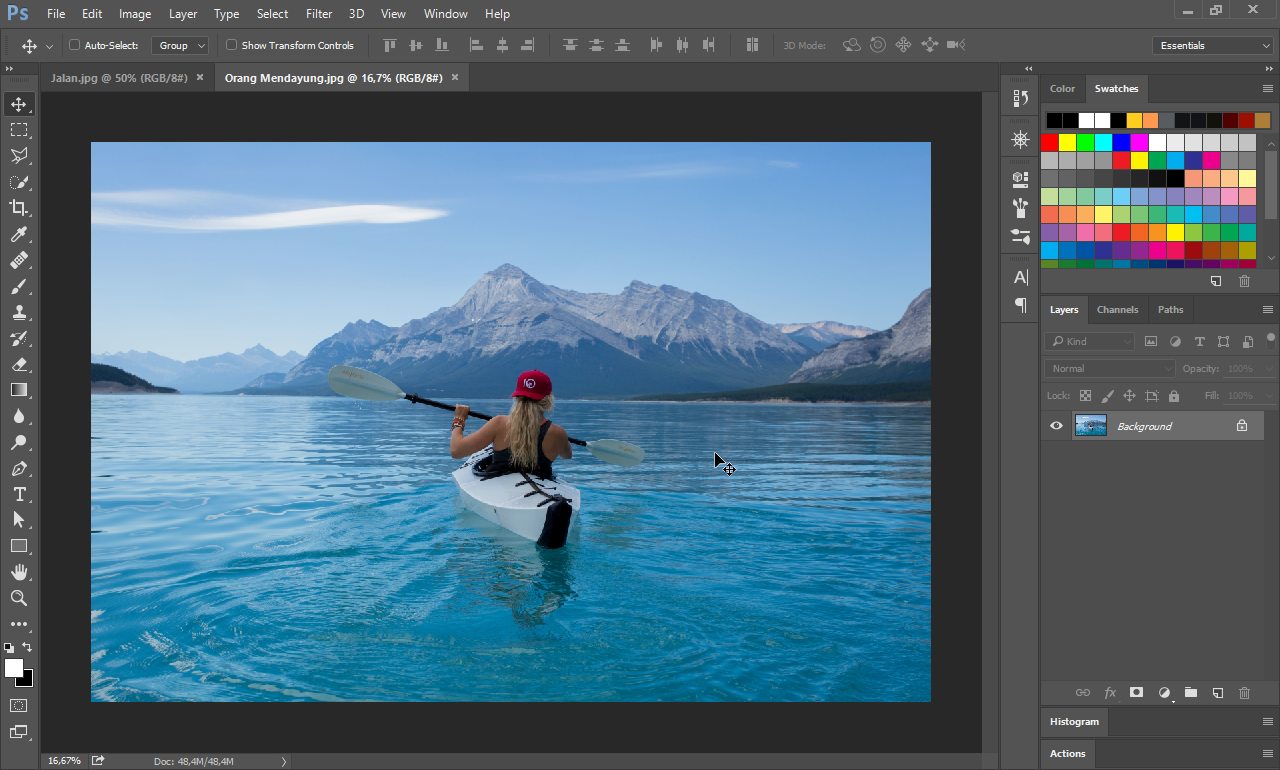Switch to the Jalan.jpg document tab
This screenshot has width=1280, height=770.
(119, 77)
